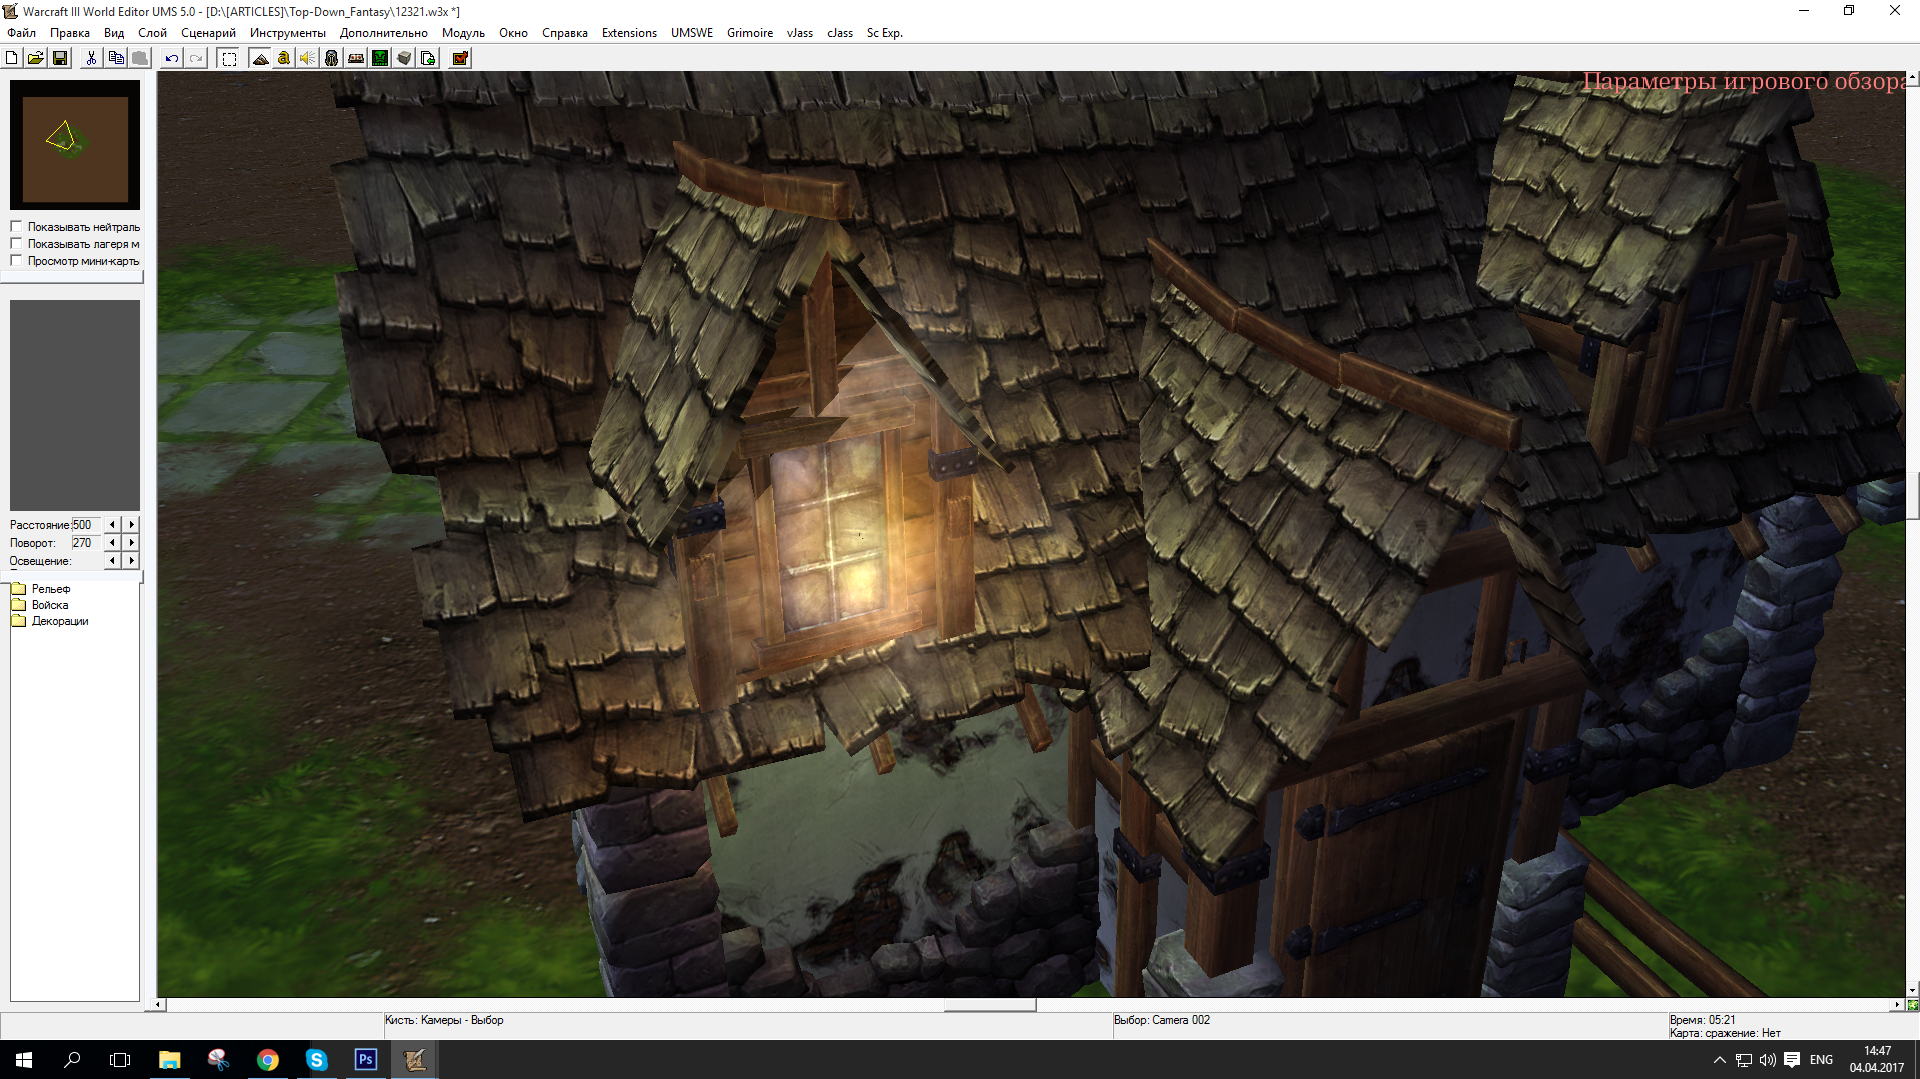Viewport: 1920px width, 1079px height.
Task: Increase Освещение with the right arrow
Action: [131, 561]
